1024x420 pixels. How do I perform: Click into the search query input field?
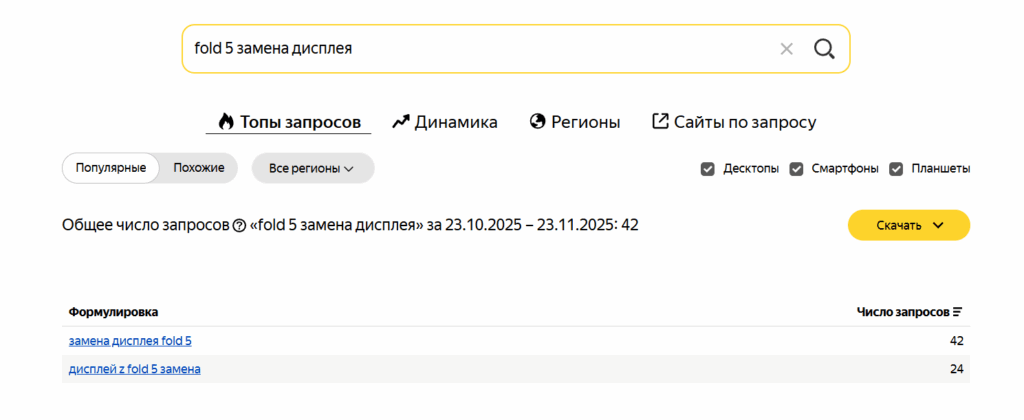tap(470, 49)
